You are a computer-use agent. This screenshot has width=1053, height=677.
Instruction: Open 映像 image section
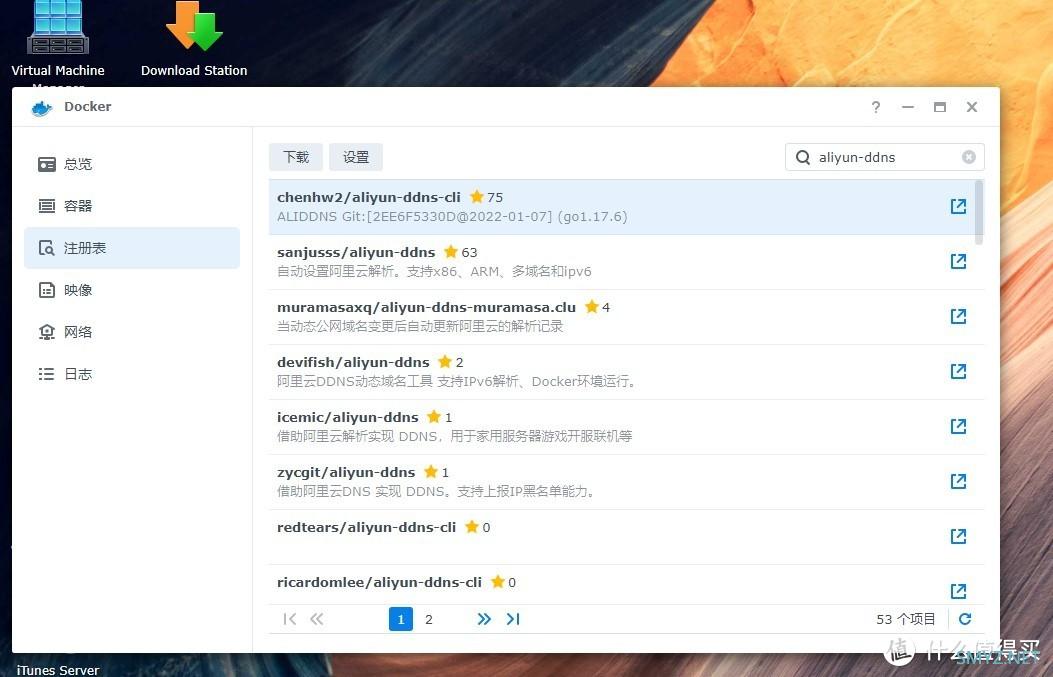132,290
